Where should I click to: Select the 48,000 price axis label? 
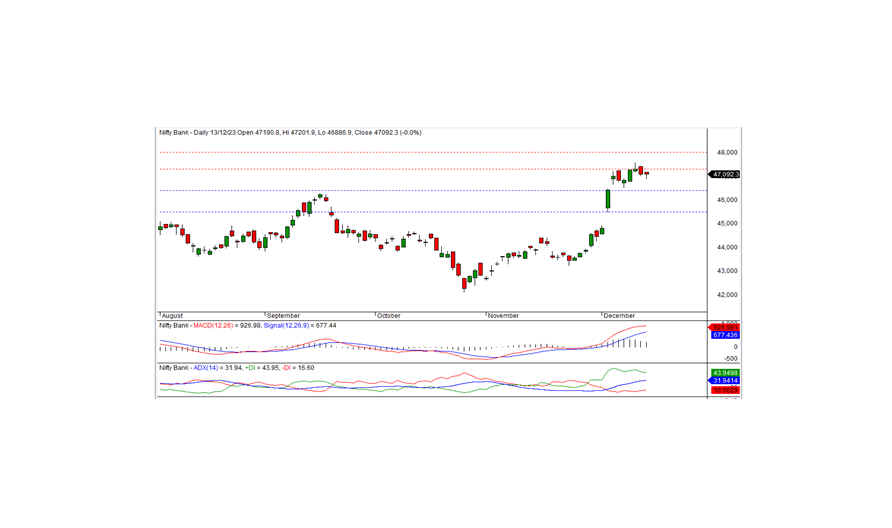(727, 152)
